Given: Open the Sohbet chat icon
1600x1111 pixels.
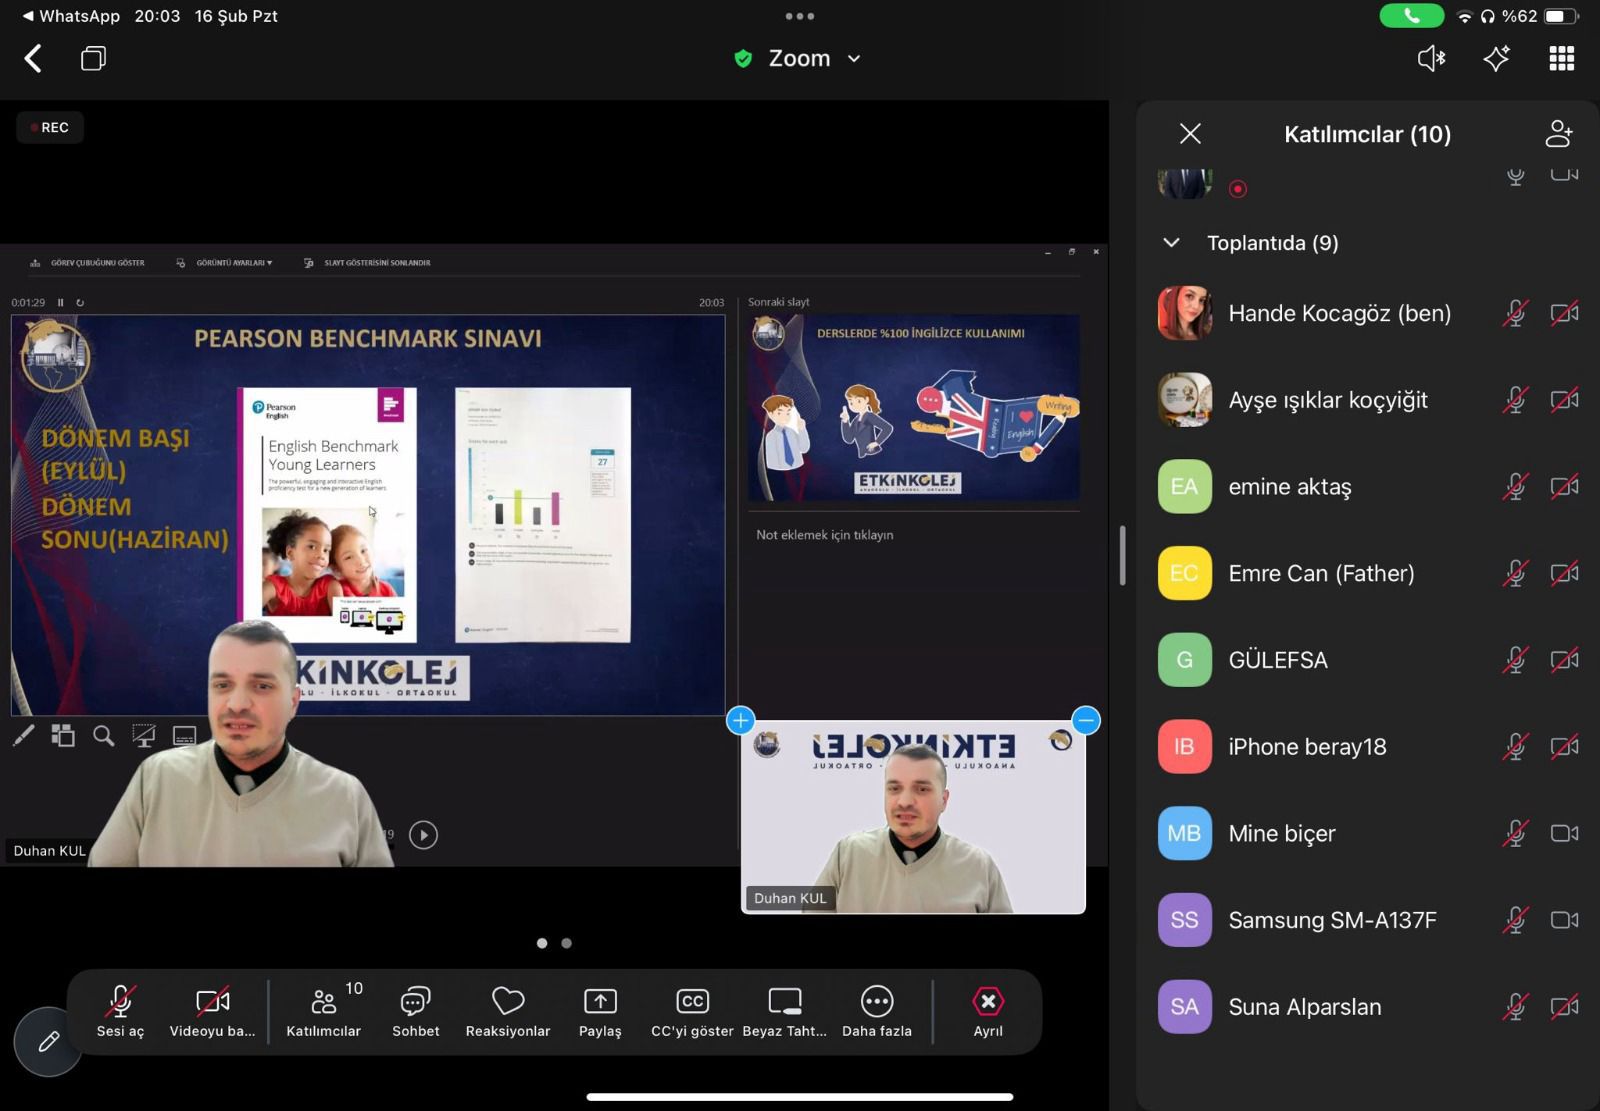Looking at the screenshot, I should click(415, 1002).
